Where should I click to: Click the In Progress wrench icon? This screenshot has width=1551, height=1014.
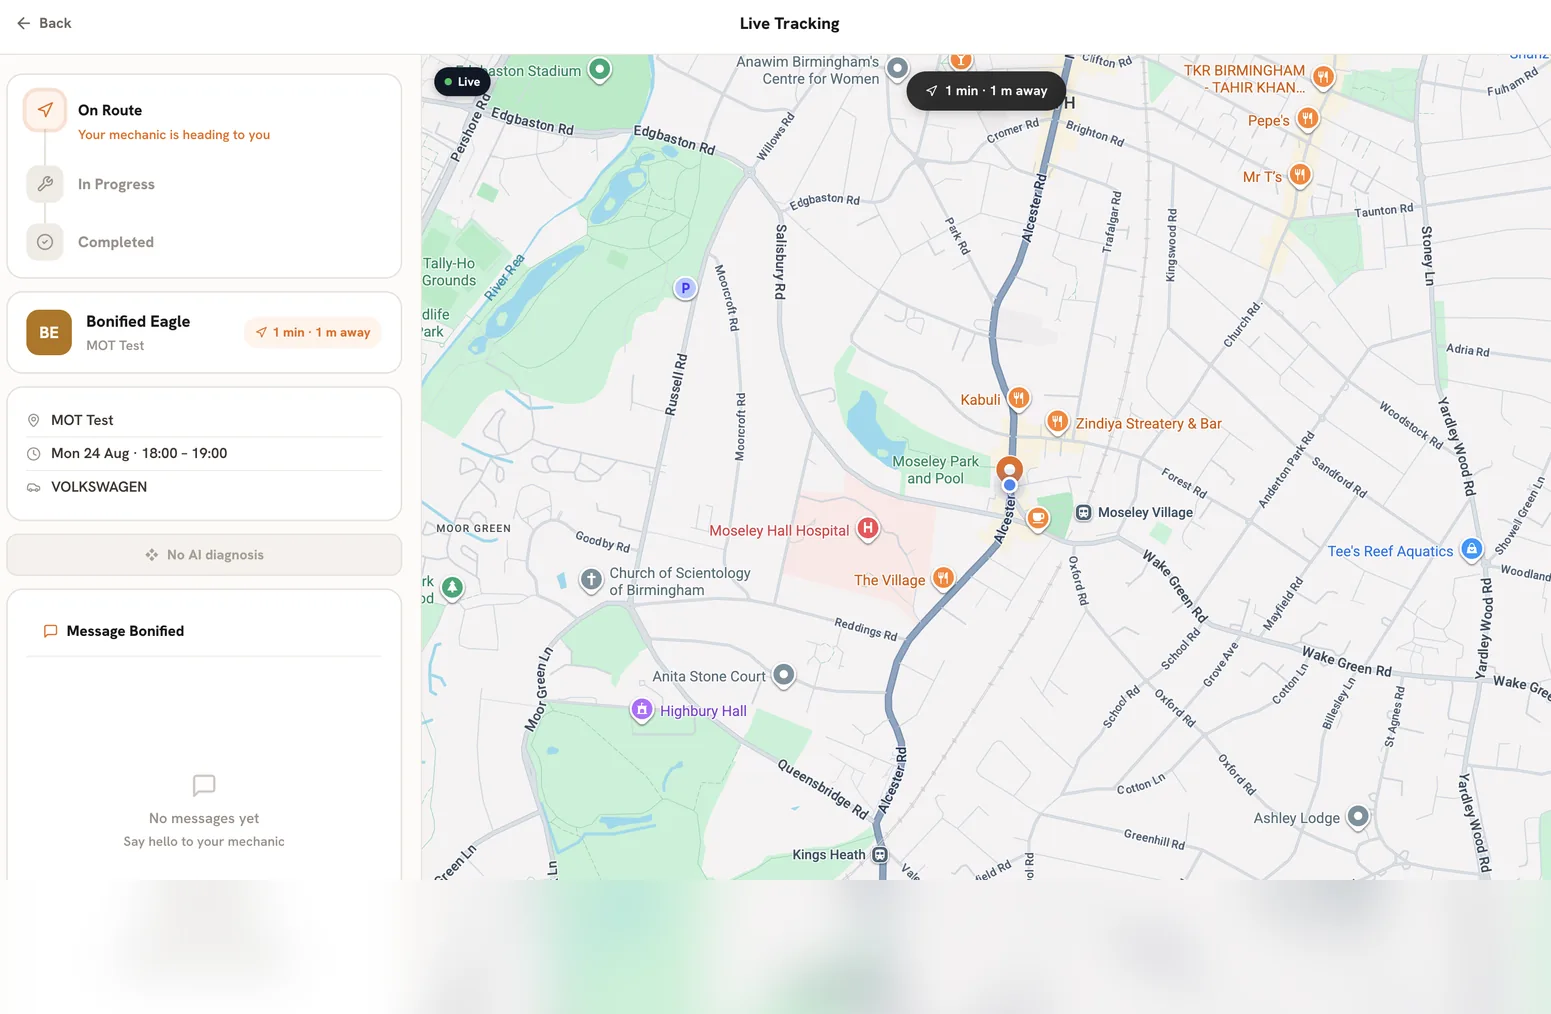click(45, 184)
